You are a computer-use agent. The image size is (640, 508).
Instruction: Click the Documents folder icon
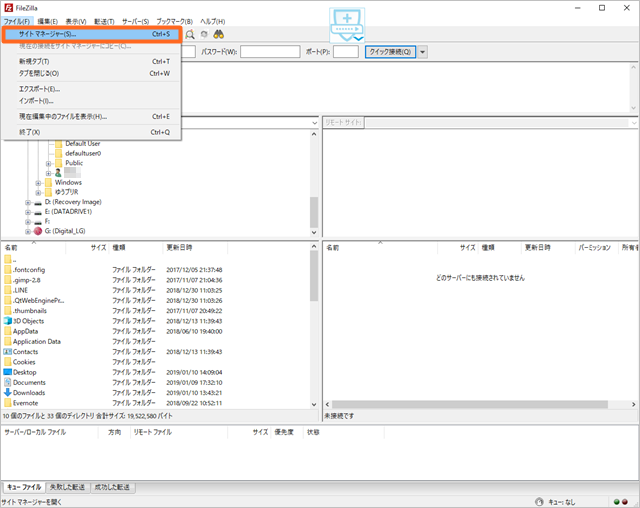pos(7,382)
